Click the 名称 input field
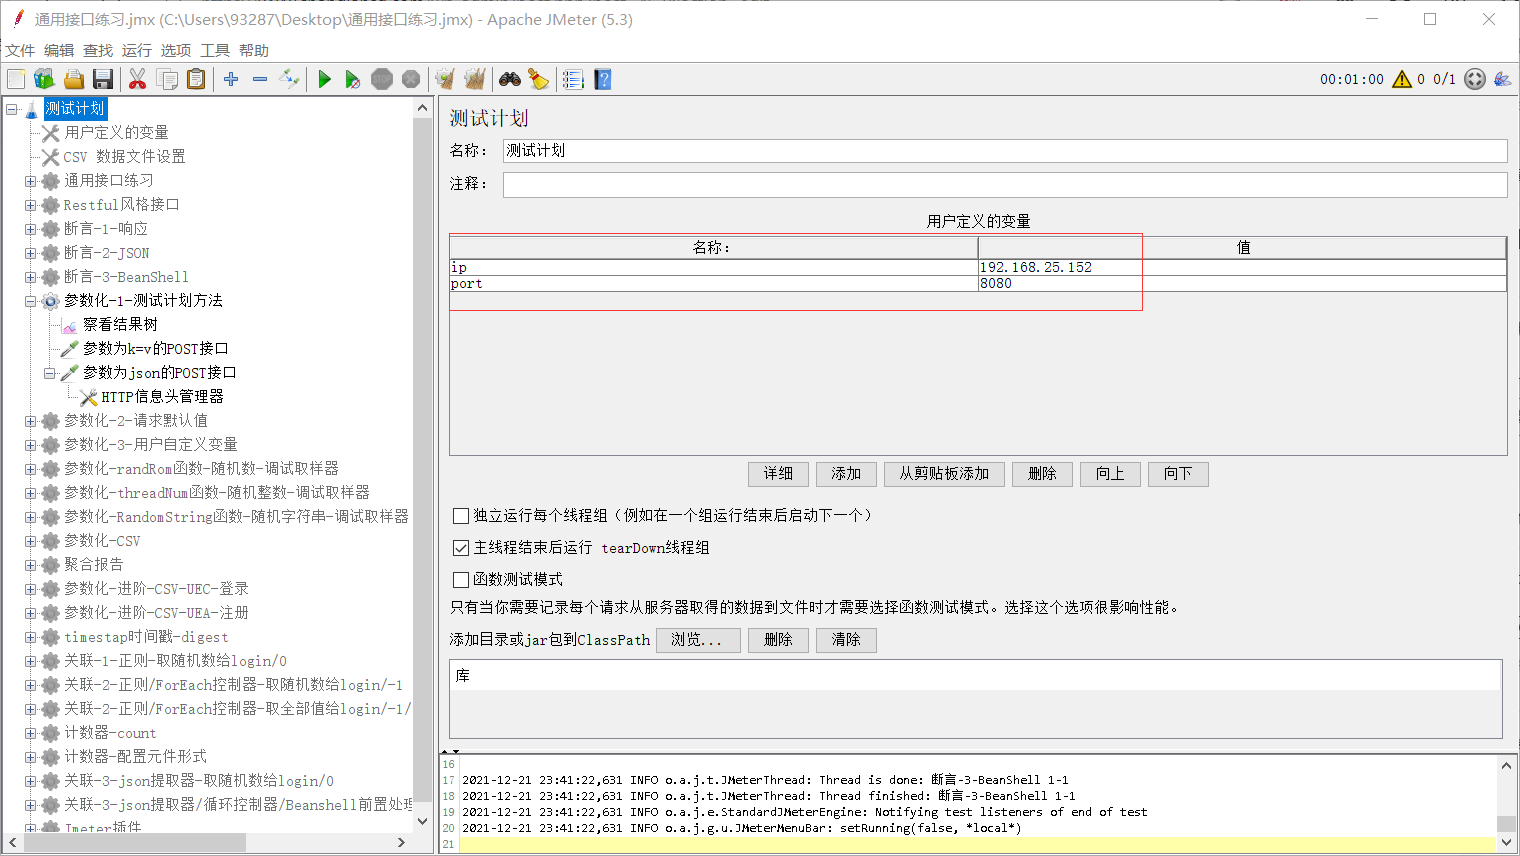This screenshot has width=1520, height=856. point(1005,151)
